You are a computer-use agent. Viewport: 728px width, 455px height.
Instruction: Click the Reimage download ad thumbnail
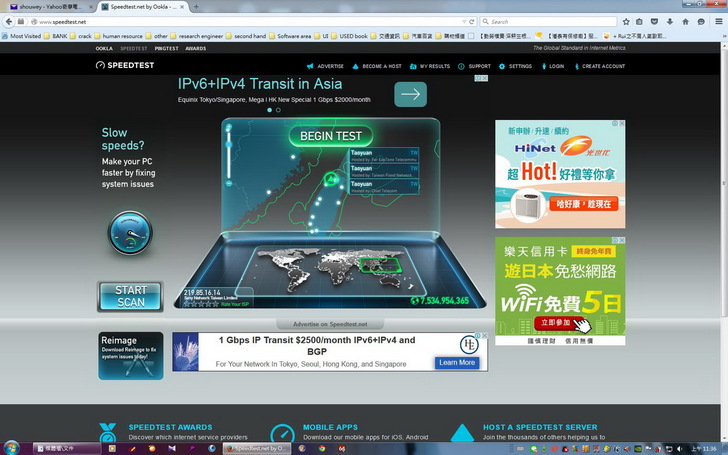click(130, 356)
